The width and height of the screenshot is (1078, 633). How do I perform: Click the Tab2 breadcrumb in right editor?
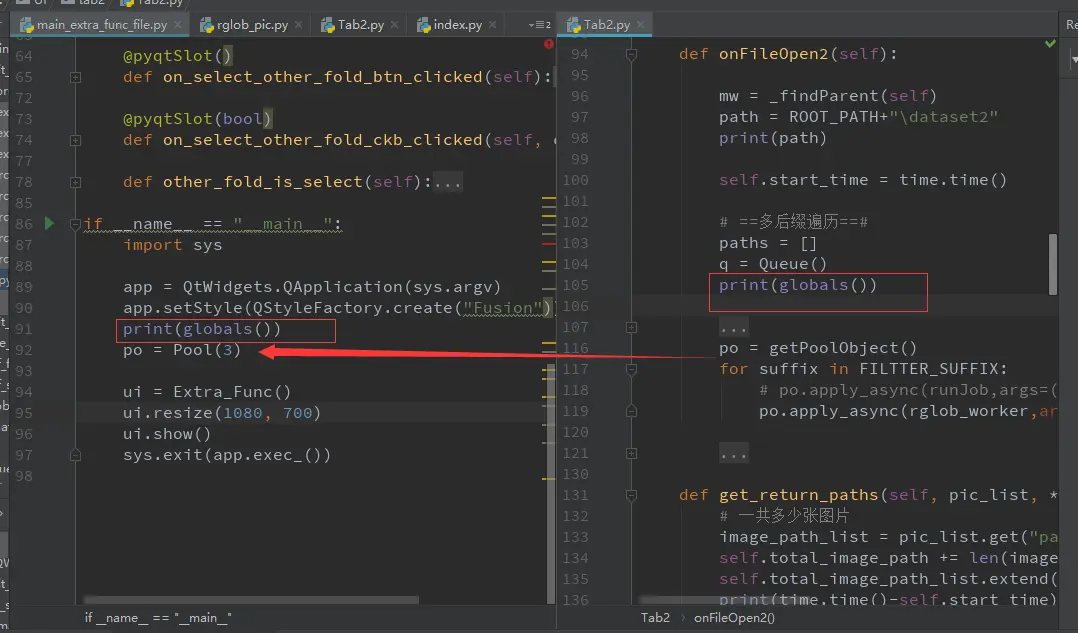point(655,618)
